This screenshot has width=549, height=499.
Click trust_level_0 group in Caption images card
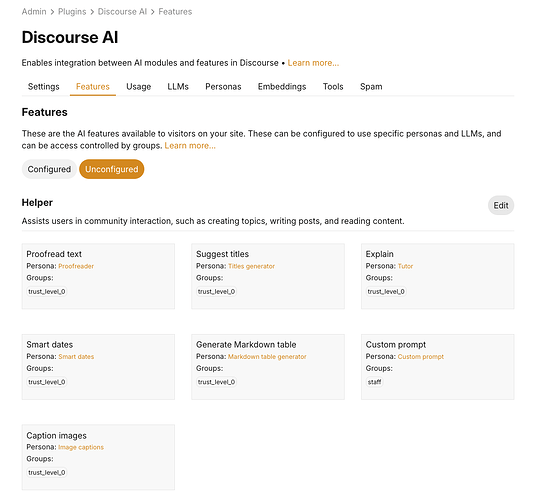tap(47, 473)
